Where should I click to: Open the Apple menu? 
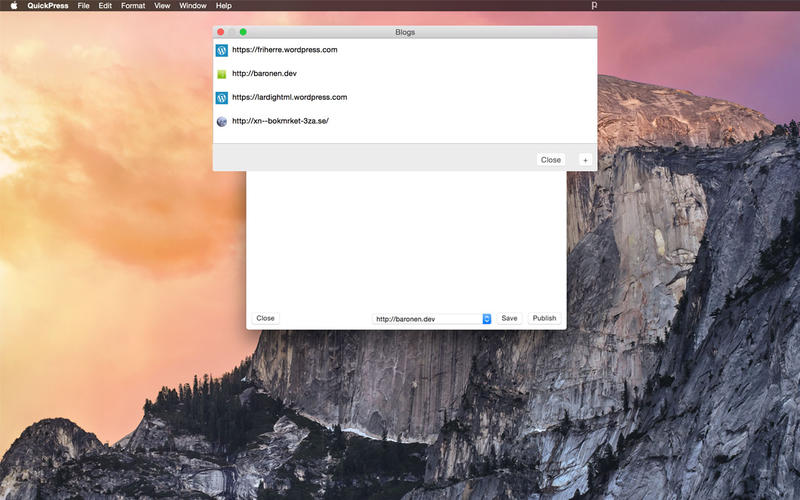pyautogui.click(x=14, y=6)
